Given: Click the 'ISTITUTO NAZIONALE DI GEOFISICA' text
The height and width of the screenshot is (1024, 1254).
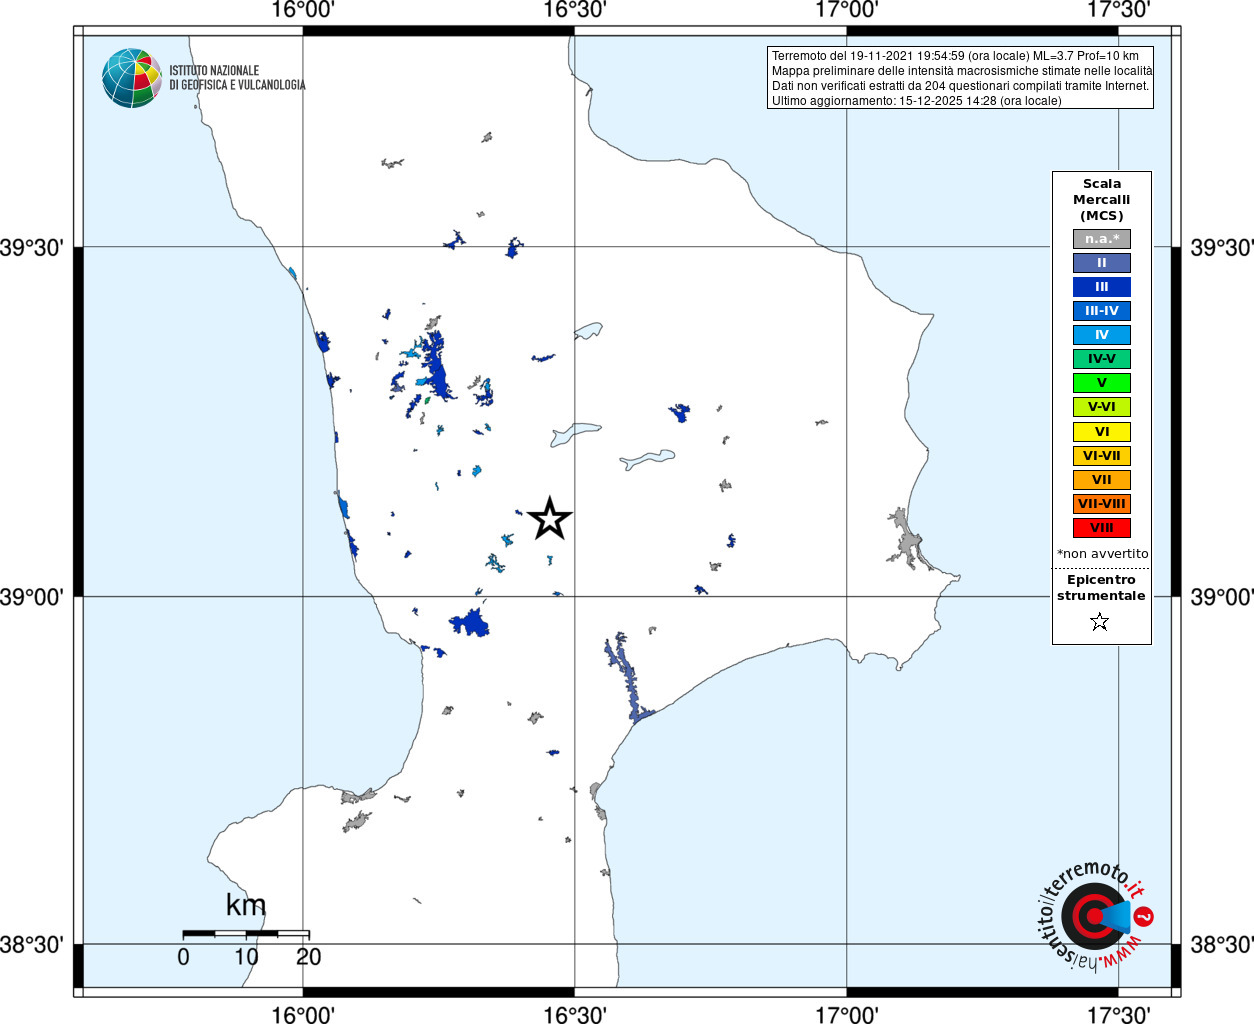Looking at the screenshot, I should 237,78.
